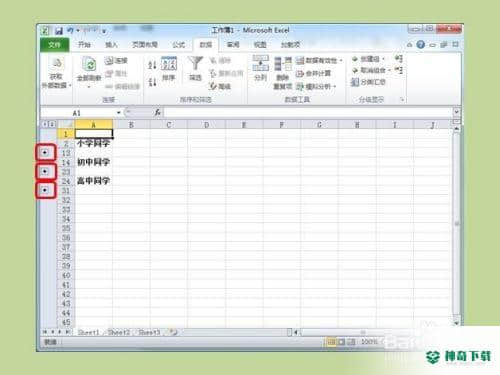500x375 pixels.
Task: Click in the formula bar input
Action: pyautogui.click(x=308, y=113)
